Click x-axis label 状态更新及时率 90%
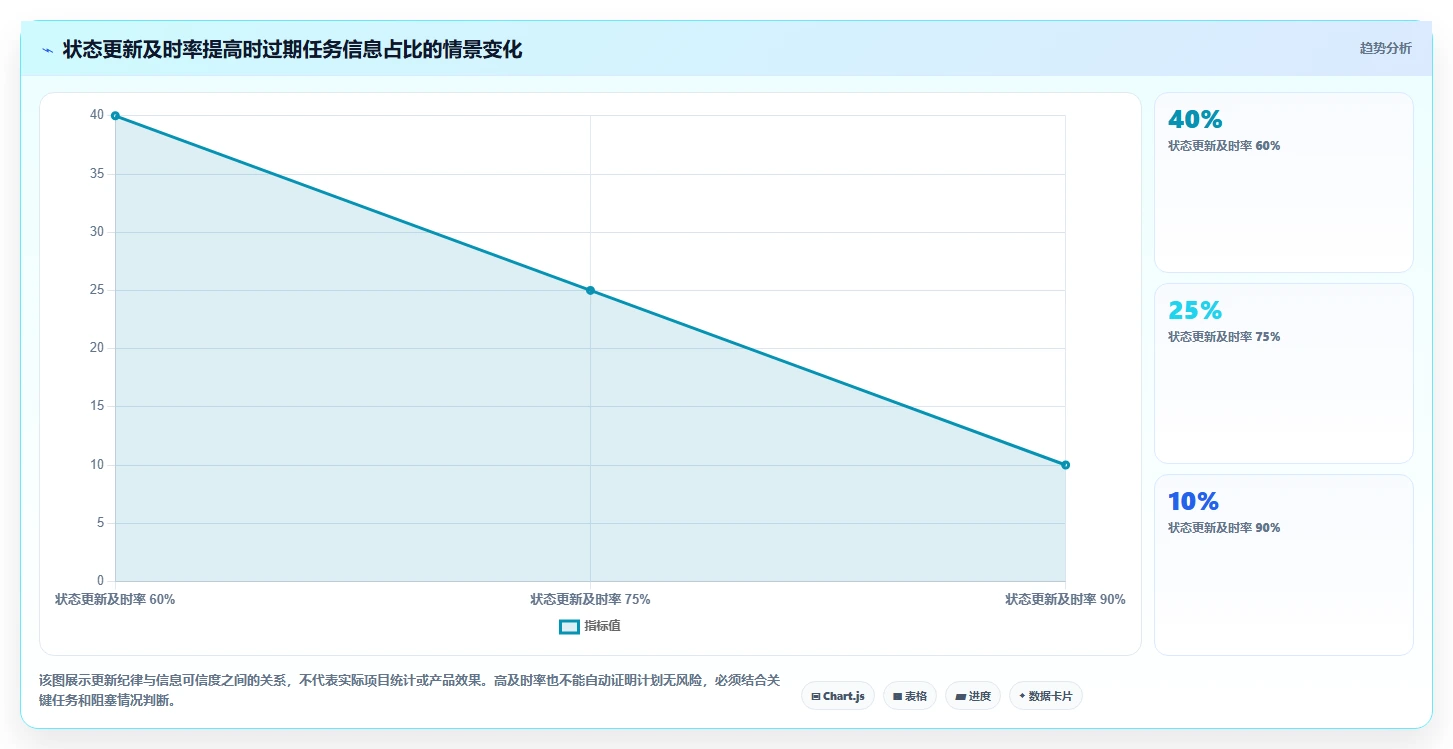1453x749 pixels. click(1065, 600)
